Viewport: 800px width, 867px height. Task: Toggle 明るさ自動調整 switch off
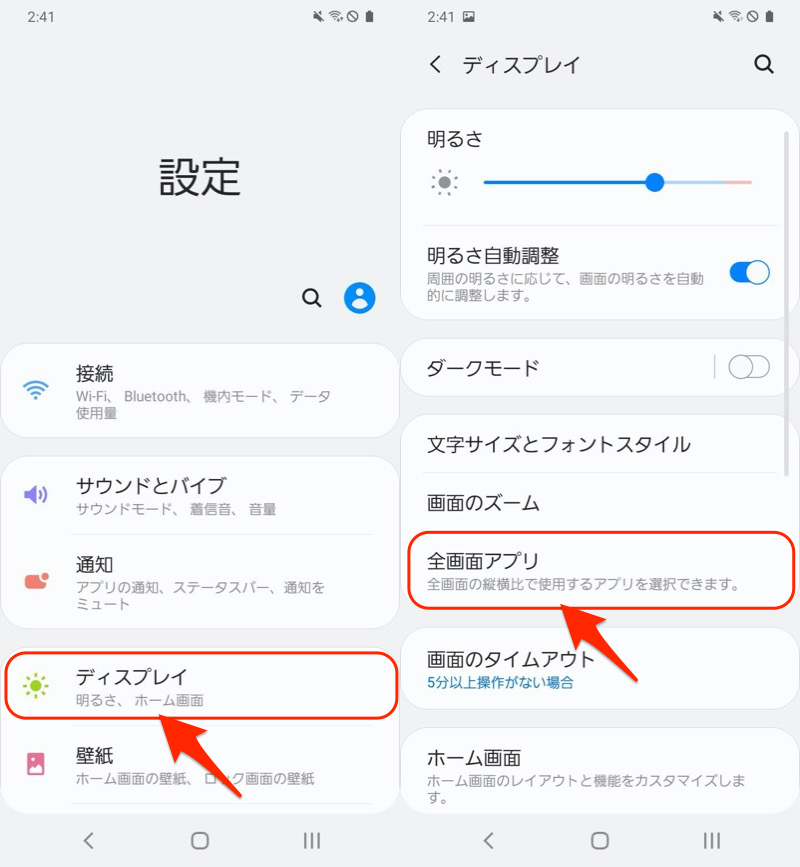749,272
